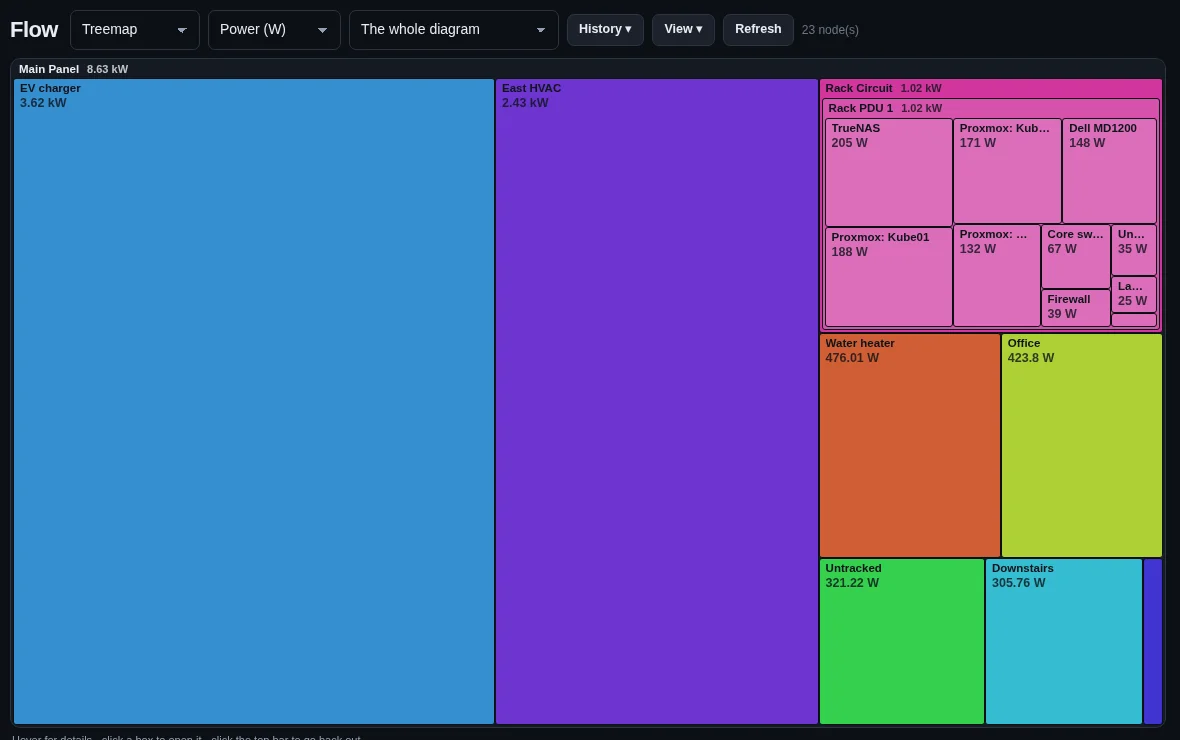Image resolution: width=1180 pixels, height=740 pixels.
Task: Open the TrueNAS 205 W box
Action: (x=889, y=172)
